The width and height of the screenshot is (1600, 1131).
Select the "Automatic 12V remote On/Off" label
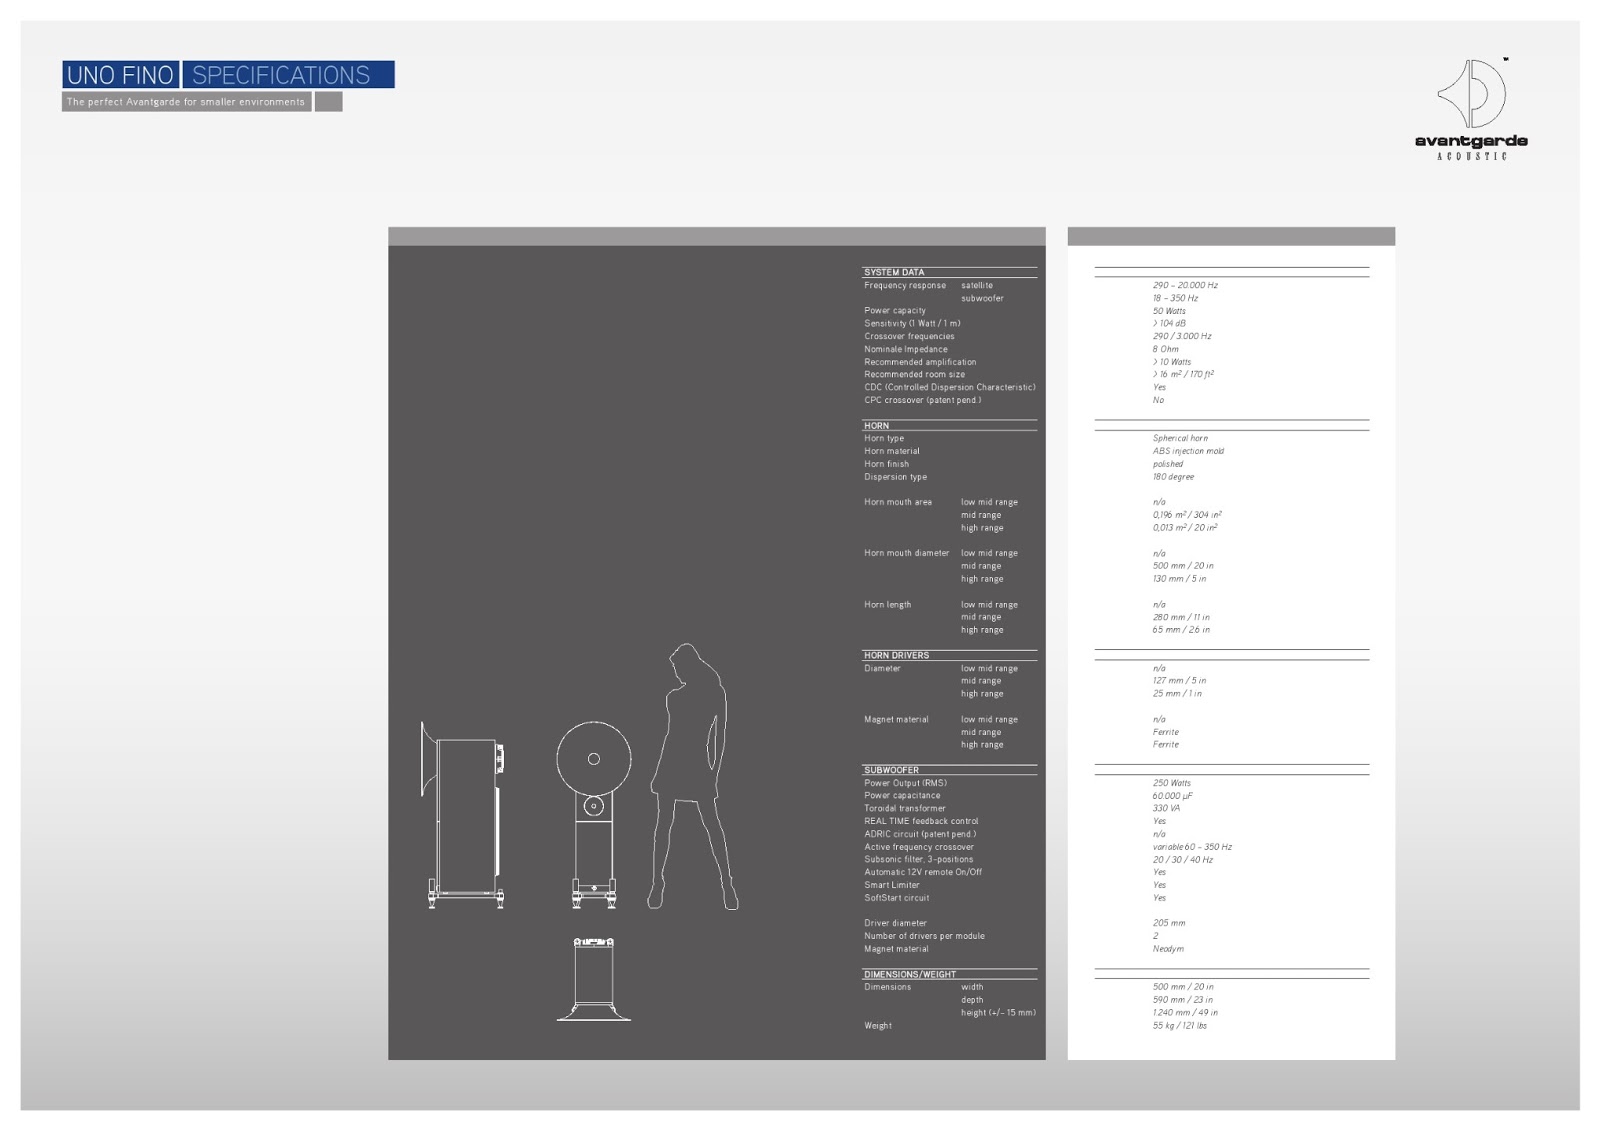point(923,872)
